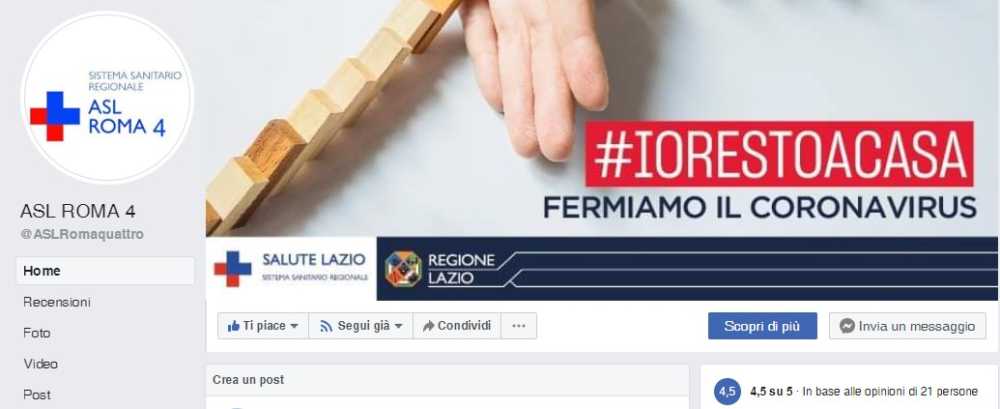The image size is (1000, 409).
Task: Click the share arrow icon on Condividi
Action: point(429,326)
